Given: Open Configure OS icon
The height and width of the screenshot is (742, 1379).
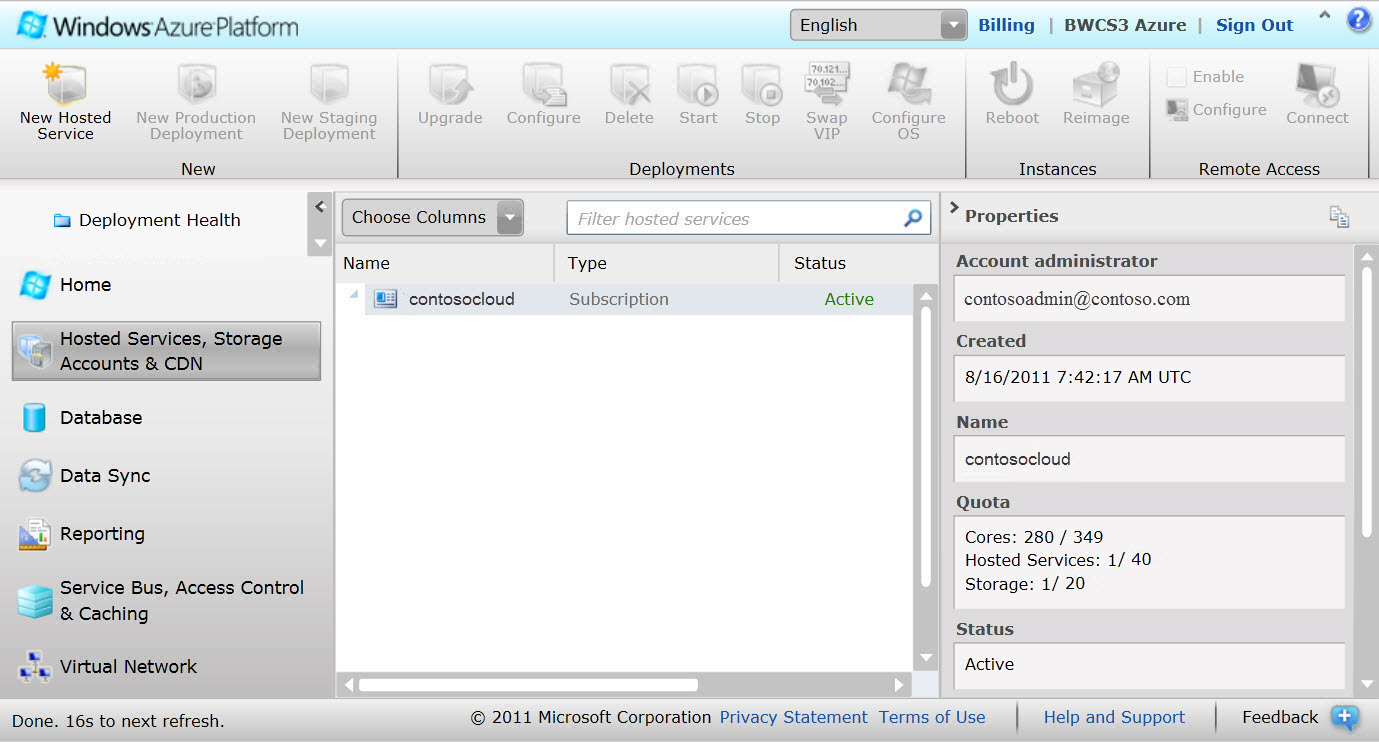Looking at the screenshot, I should [908, 85].
